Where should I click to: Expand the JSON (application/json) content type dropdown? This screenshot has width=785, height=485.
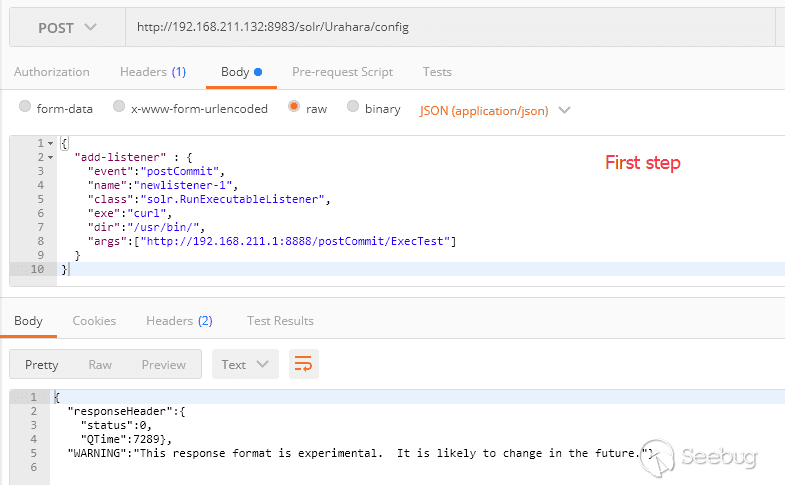495,110
